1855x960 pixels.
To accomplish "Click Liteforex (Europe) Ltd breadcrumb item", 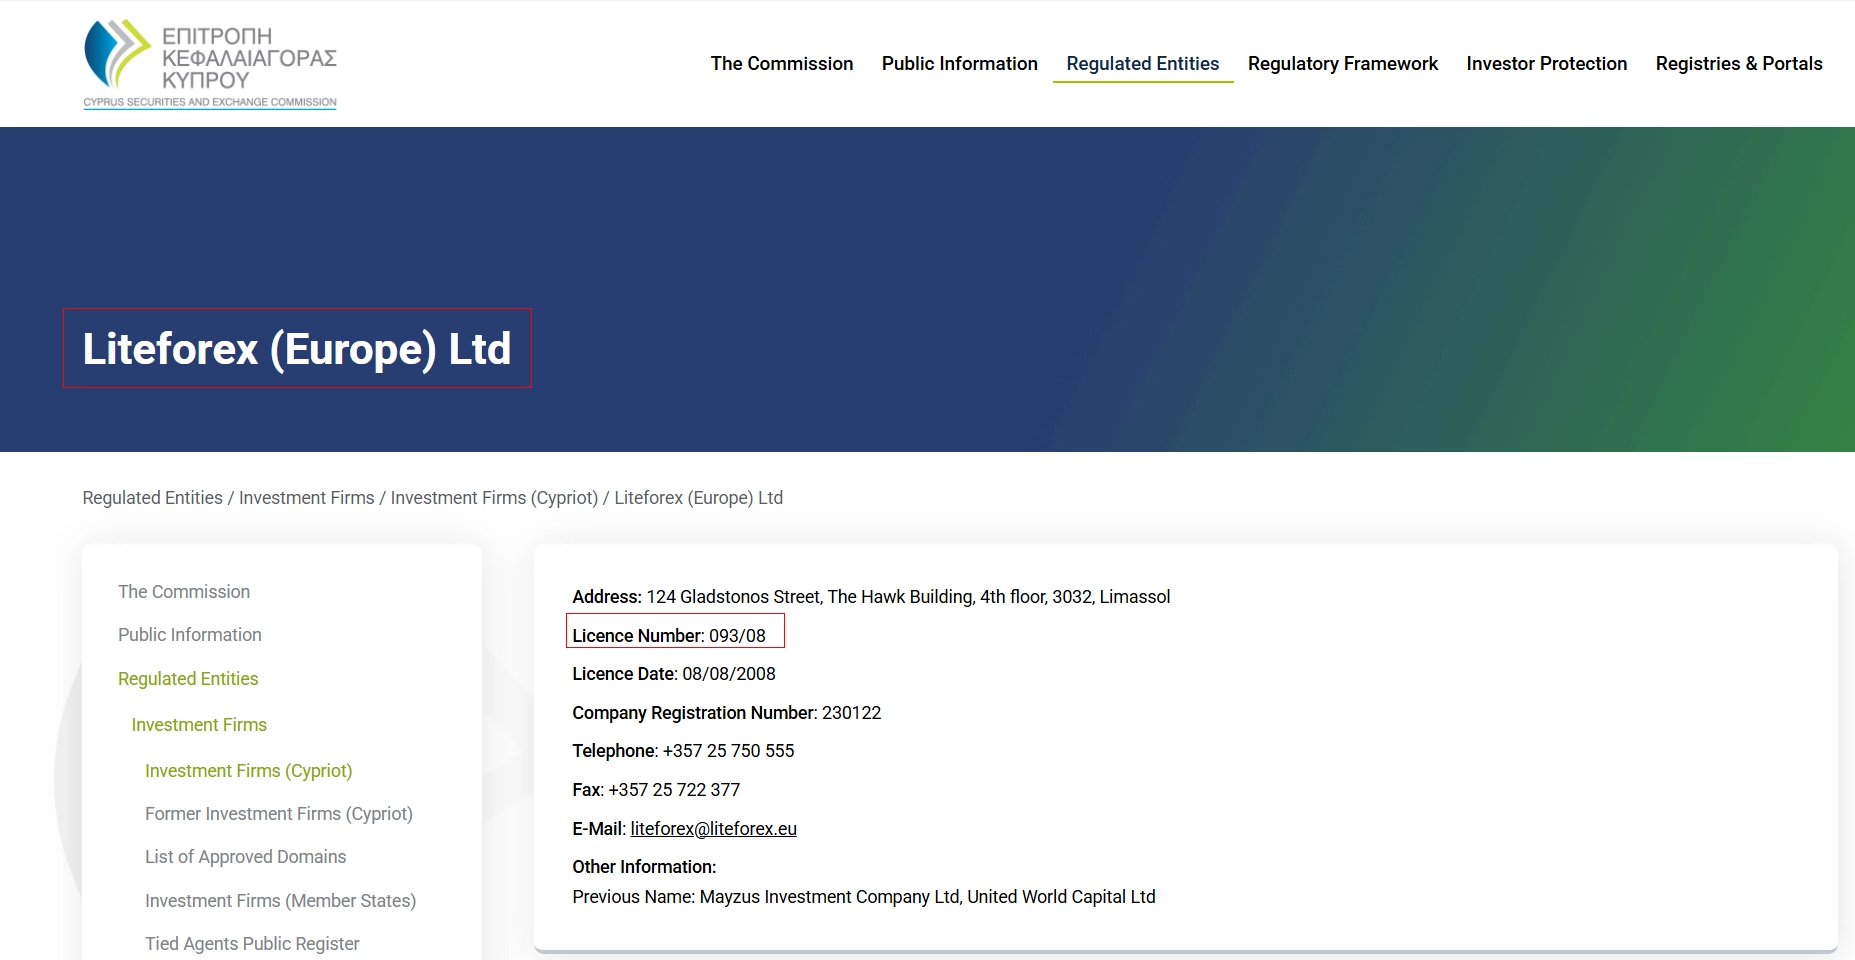I will pos(699,498).
